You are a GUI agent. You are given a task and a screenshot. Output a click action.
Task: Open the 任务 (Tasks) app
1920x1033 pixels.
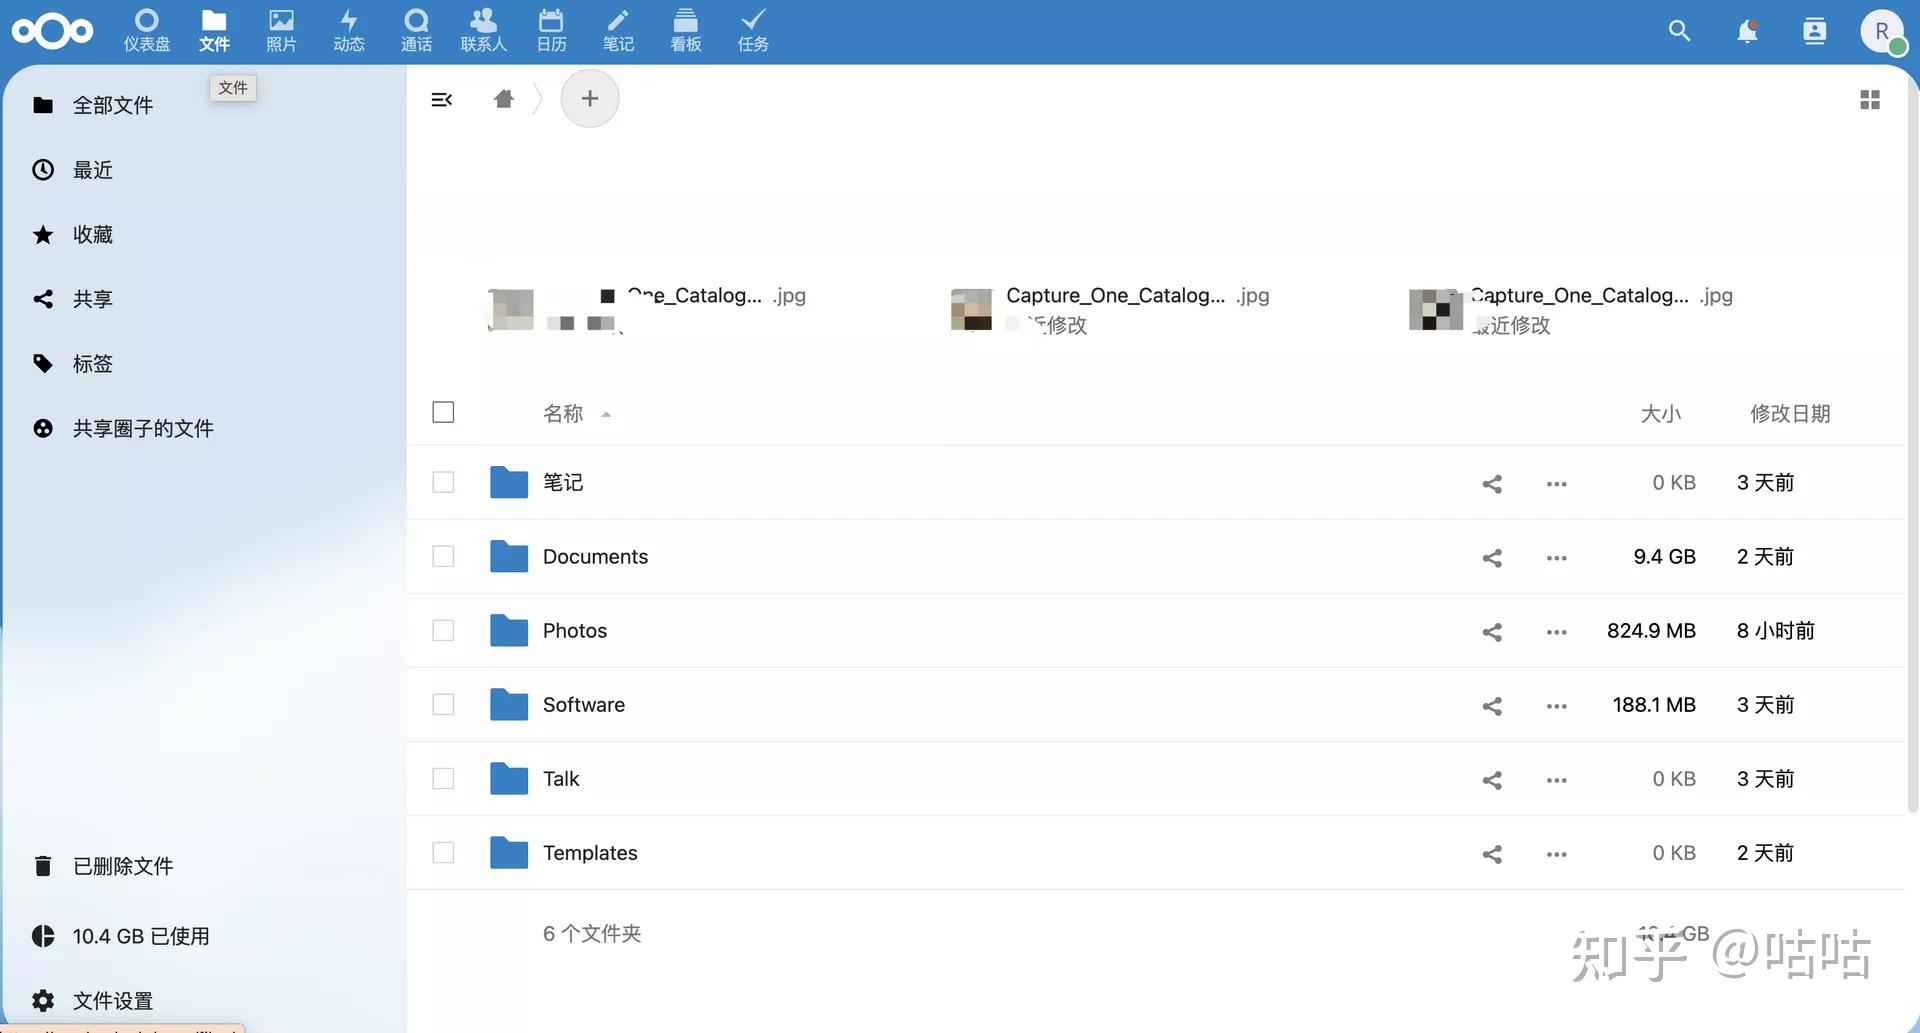point(752,30)
